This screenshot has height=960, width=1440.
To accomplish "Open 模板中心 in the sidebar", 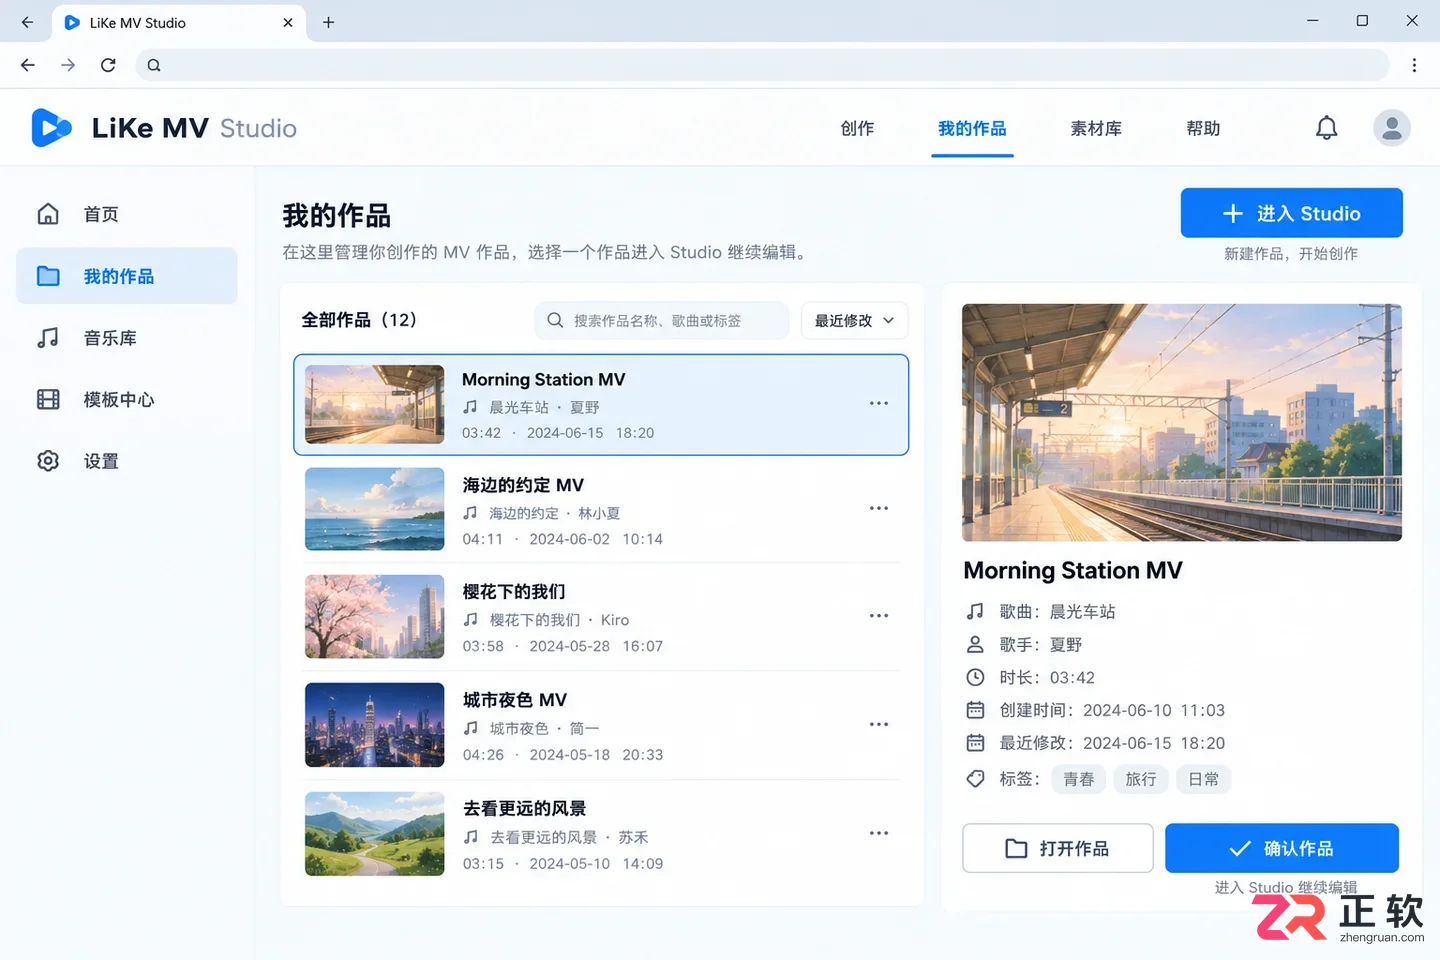I will pyautogui.click(x=127, y=399).
